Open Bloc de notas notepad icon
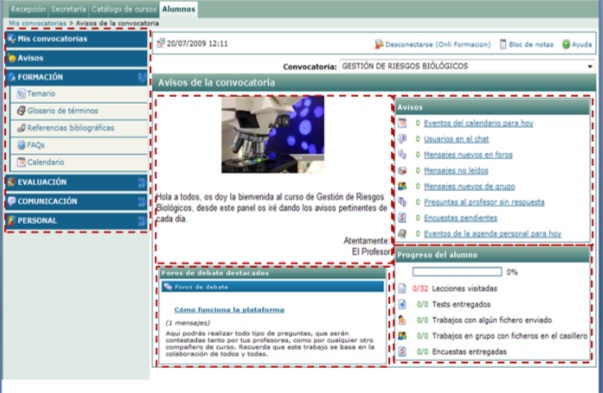603x393 pixels. [x=503, y=44]
